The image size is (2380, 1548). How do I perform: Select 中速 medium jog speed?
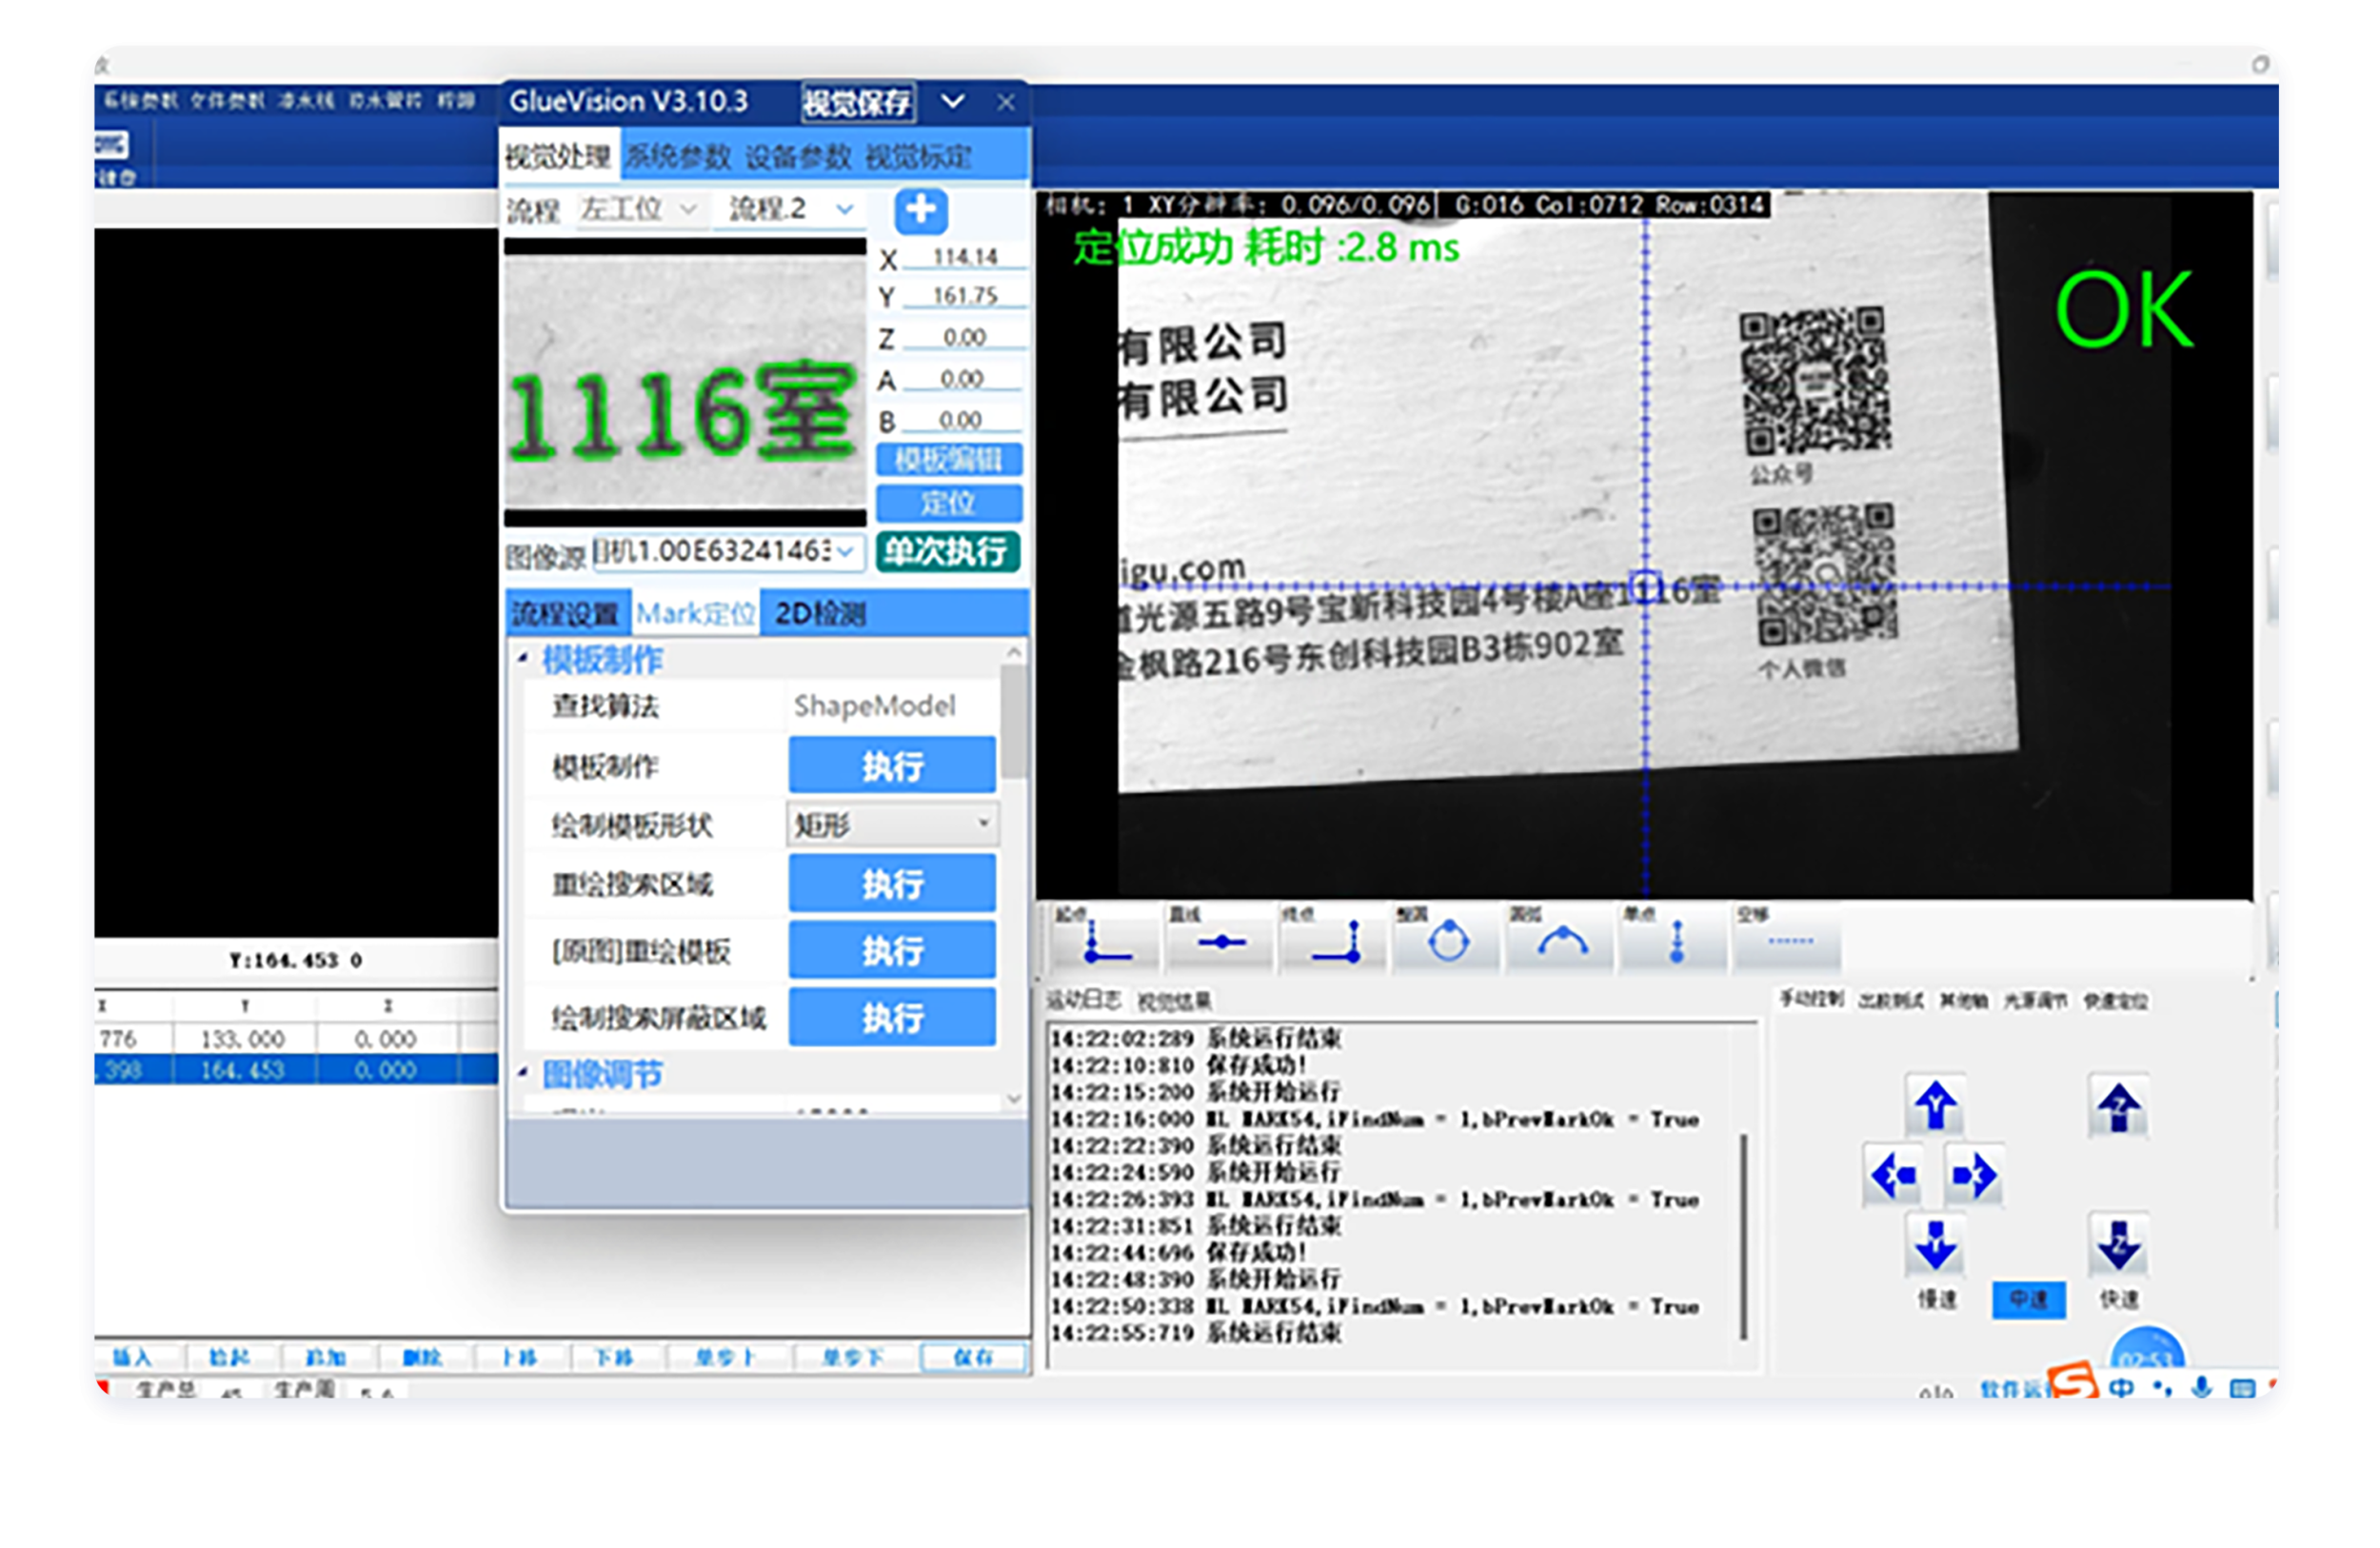[x=2028, y=1299]
